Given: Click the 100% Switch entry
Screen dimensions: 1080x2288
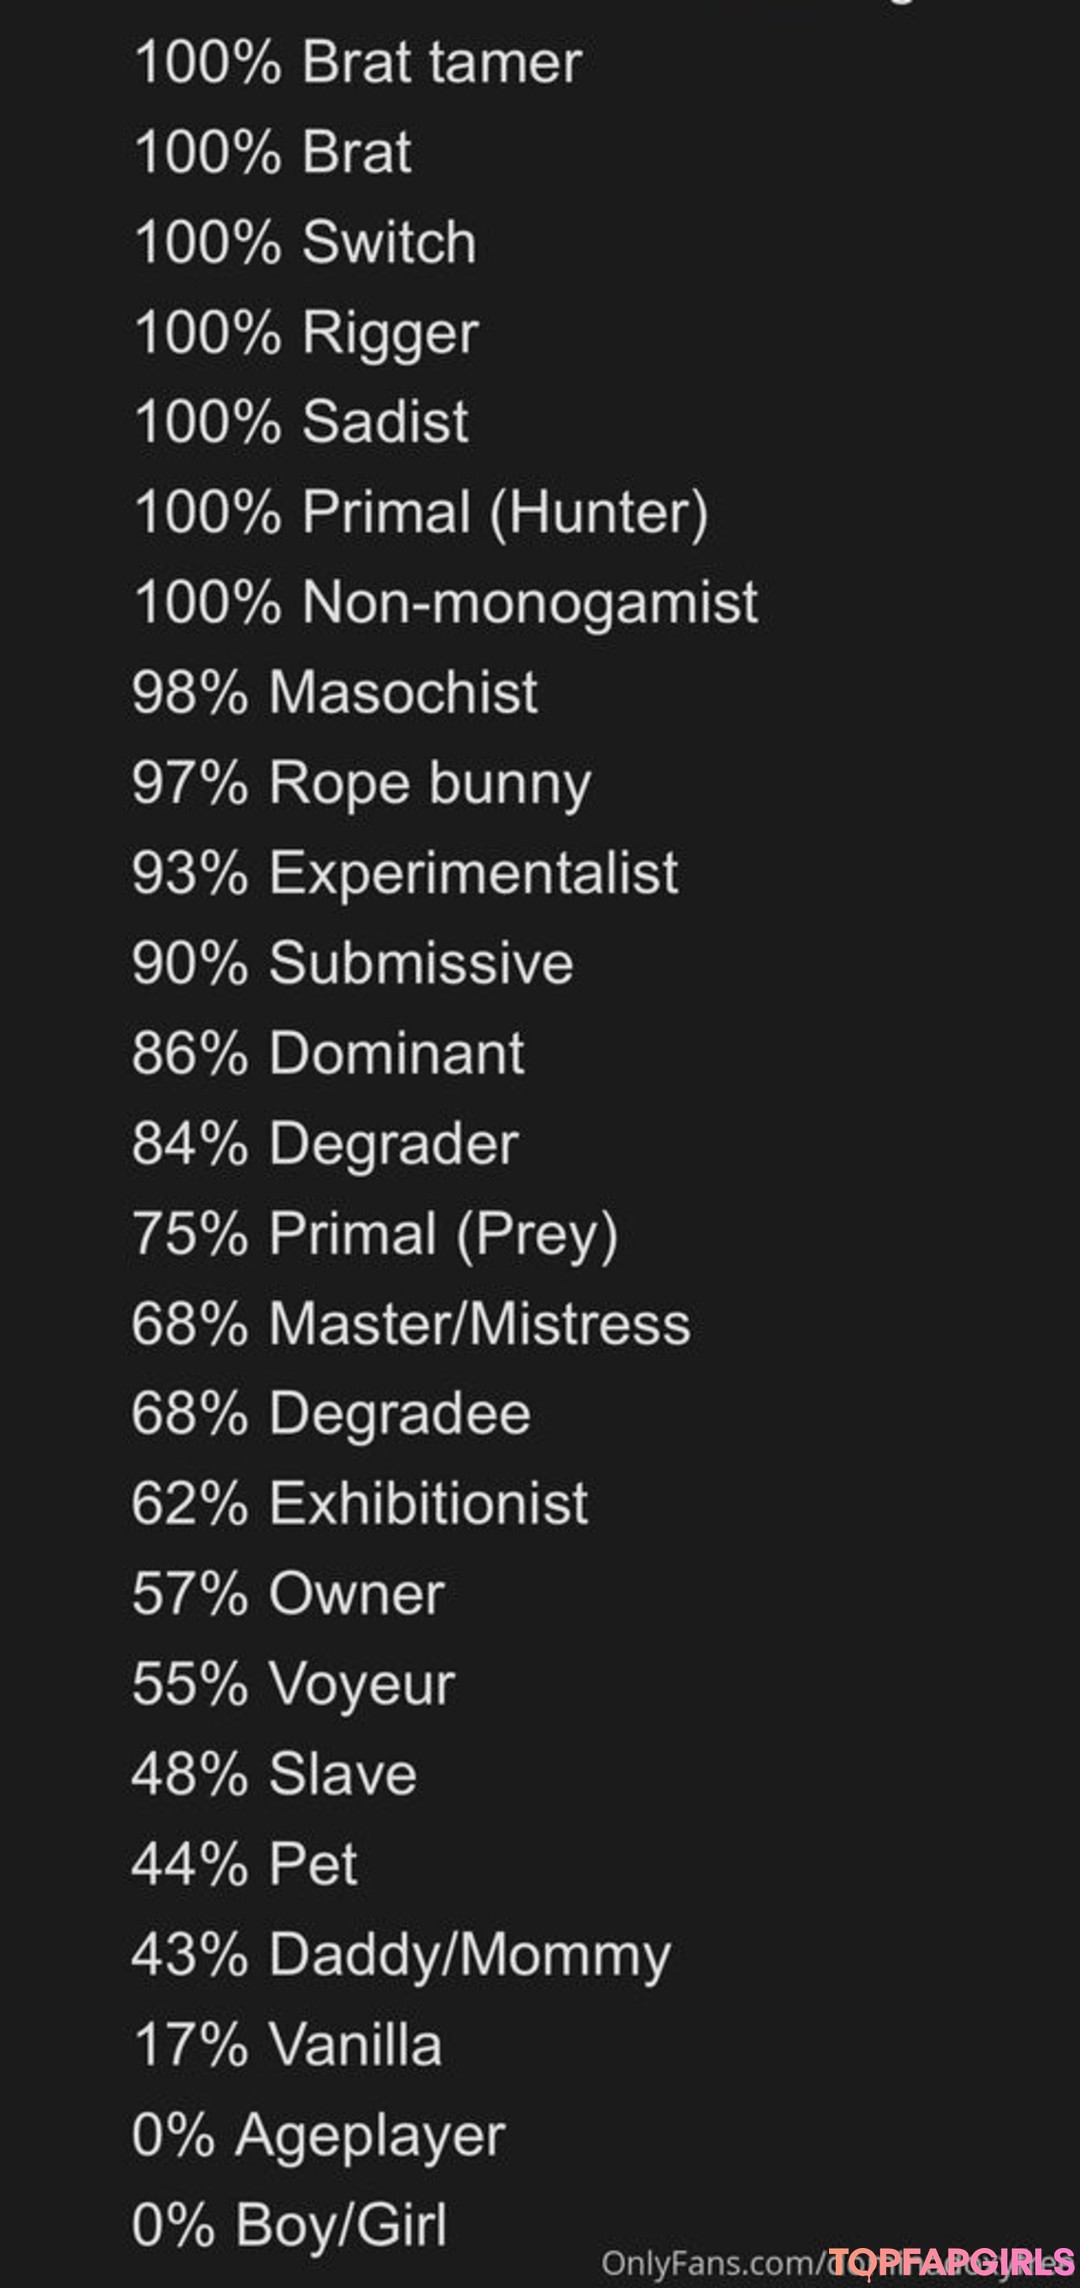Looking at the screenshot, I should tap(305, 242).
